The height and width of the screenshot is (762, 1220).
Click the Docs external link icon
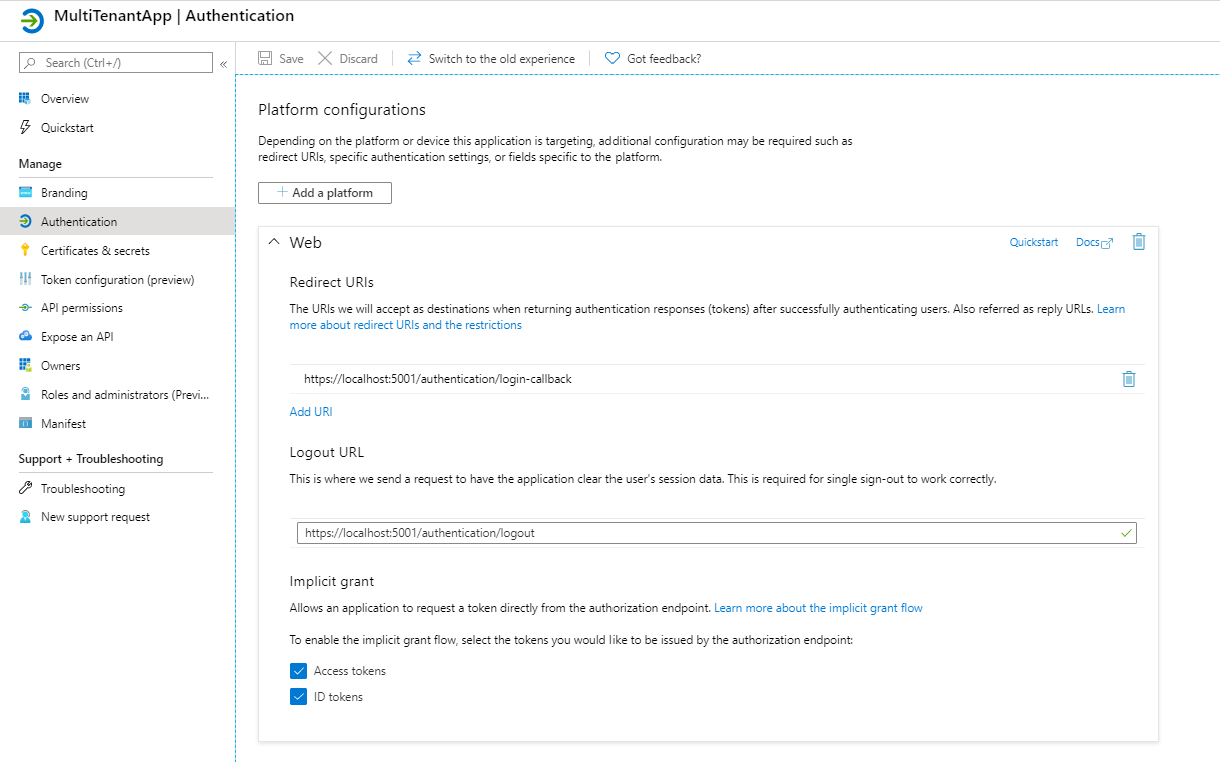(x=1107, y=243)
